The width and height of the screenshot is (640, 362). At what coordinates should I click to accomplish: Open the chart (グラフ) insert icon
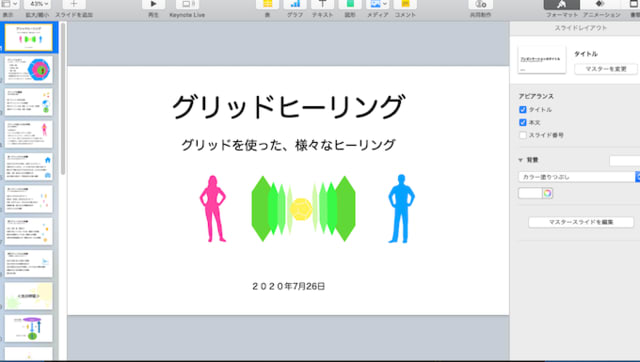point(295,4)
